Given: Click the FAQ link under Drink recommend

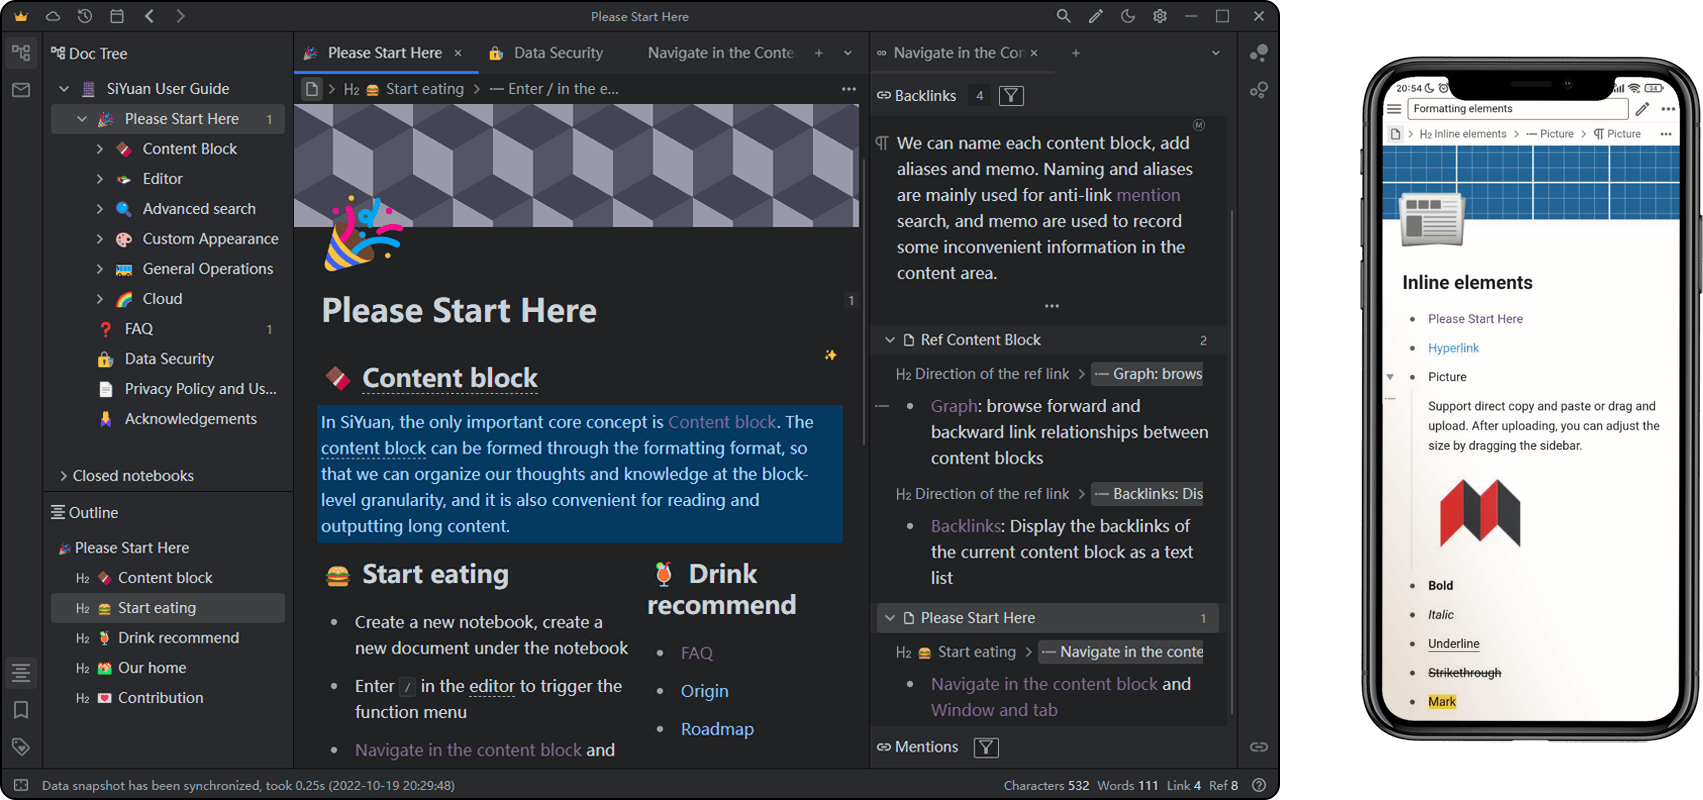Looking at the screenshot, I should pyautogui.click(x=696, y=653).
